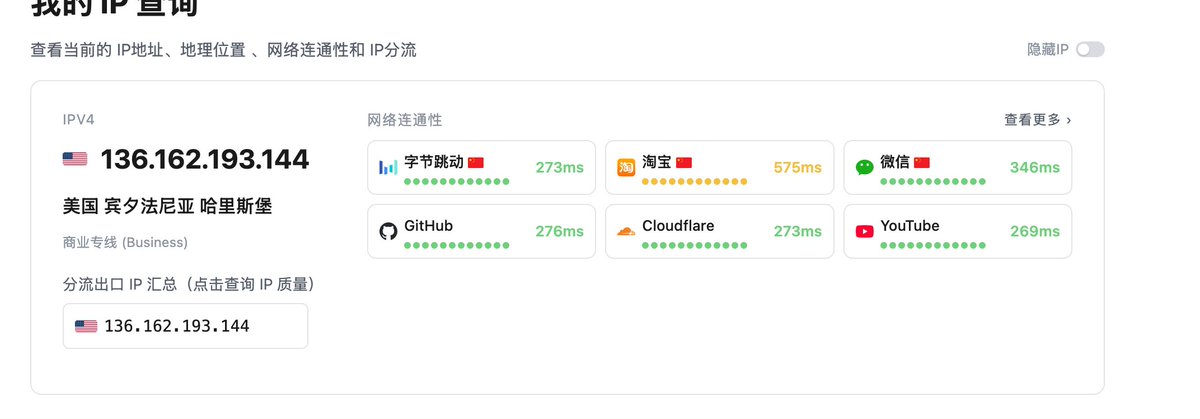
Task: Toggle the 隐藏IP switch
Action: click(x=1090, y=49)
